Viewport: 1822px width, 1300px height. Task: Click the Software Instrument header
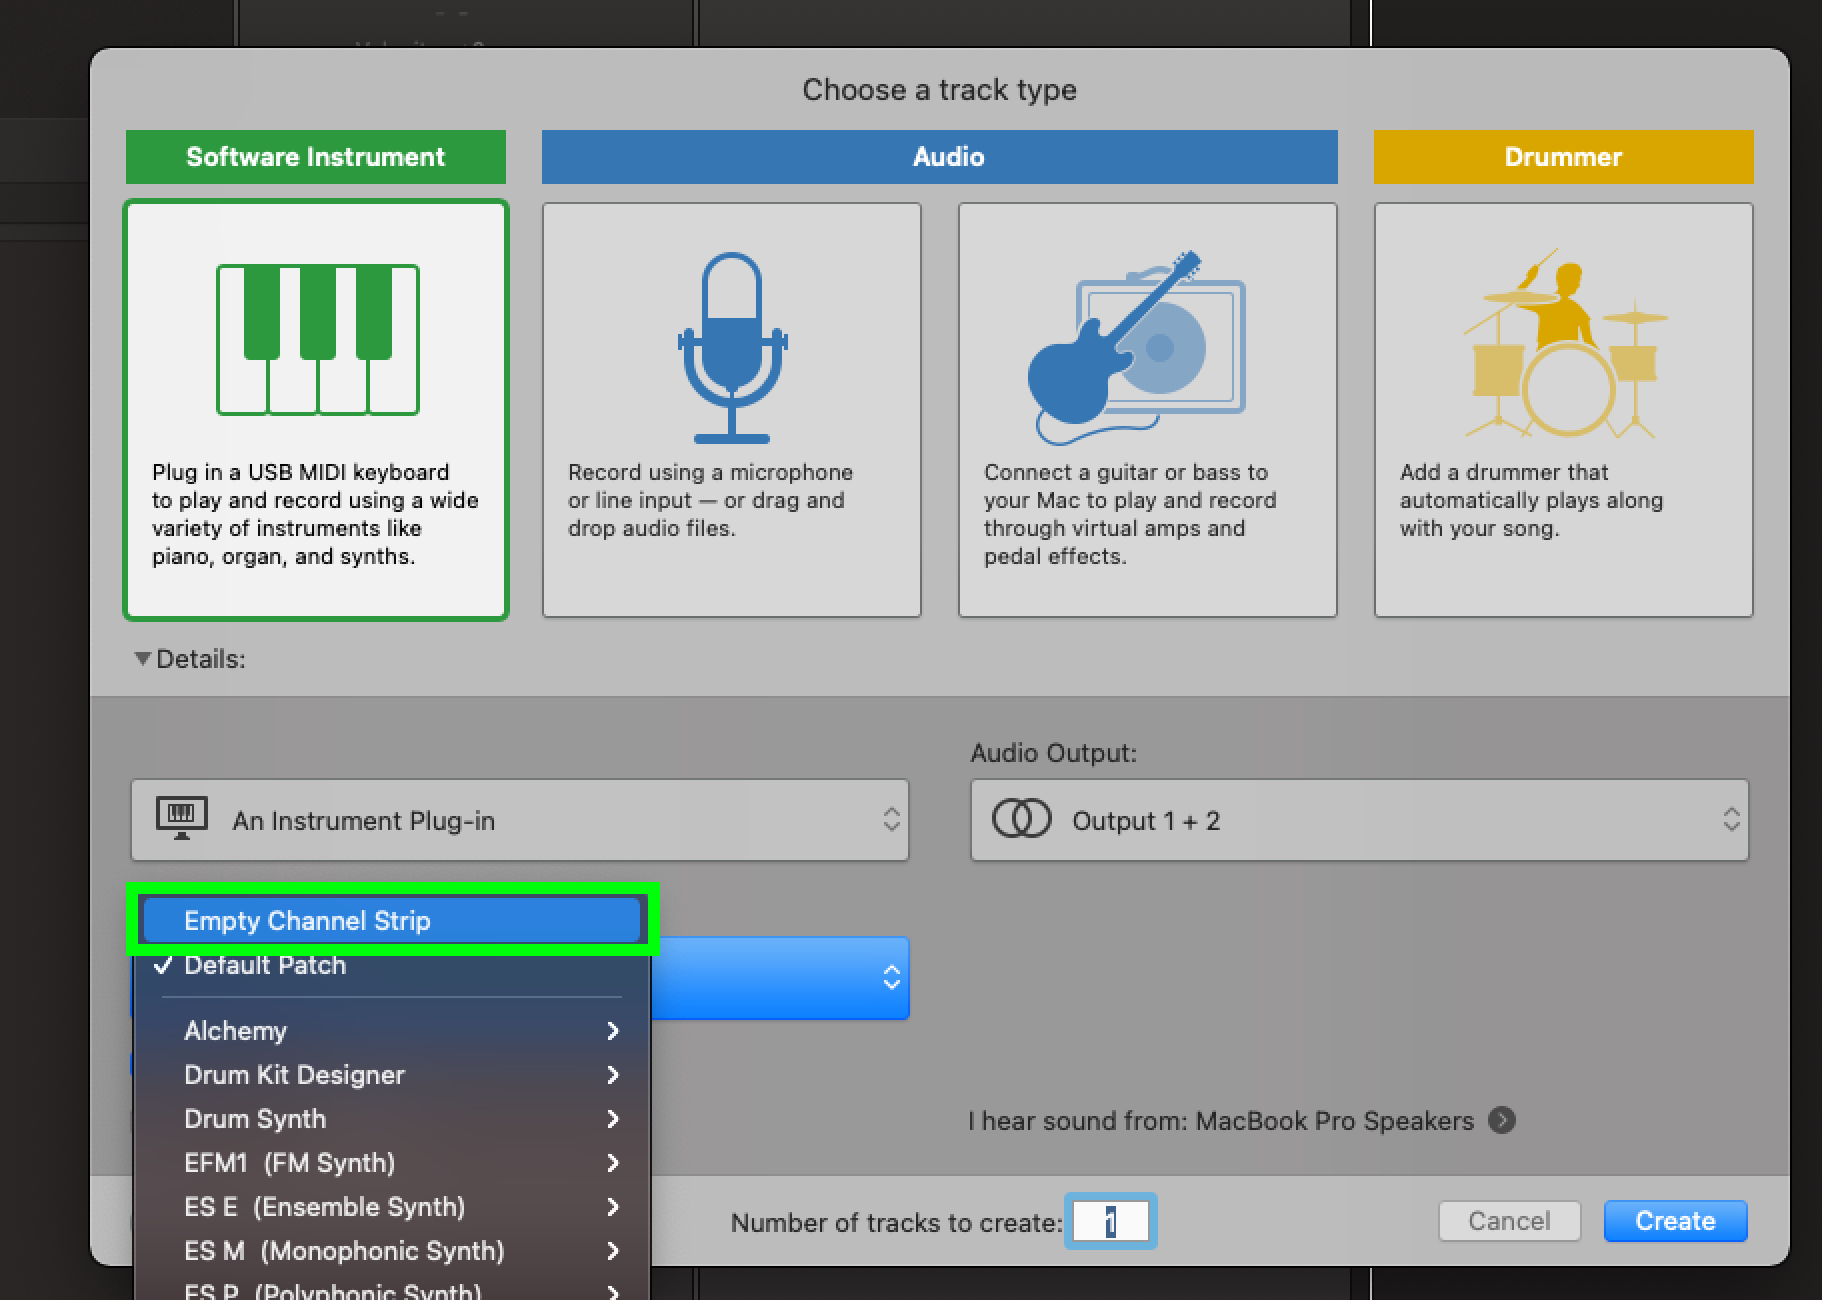316,157
